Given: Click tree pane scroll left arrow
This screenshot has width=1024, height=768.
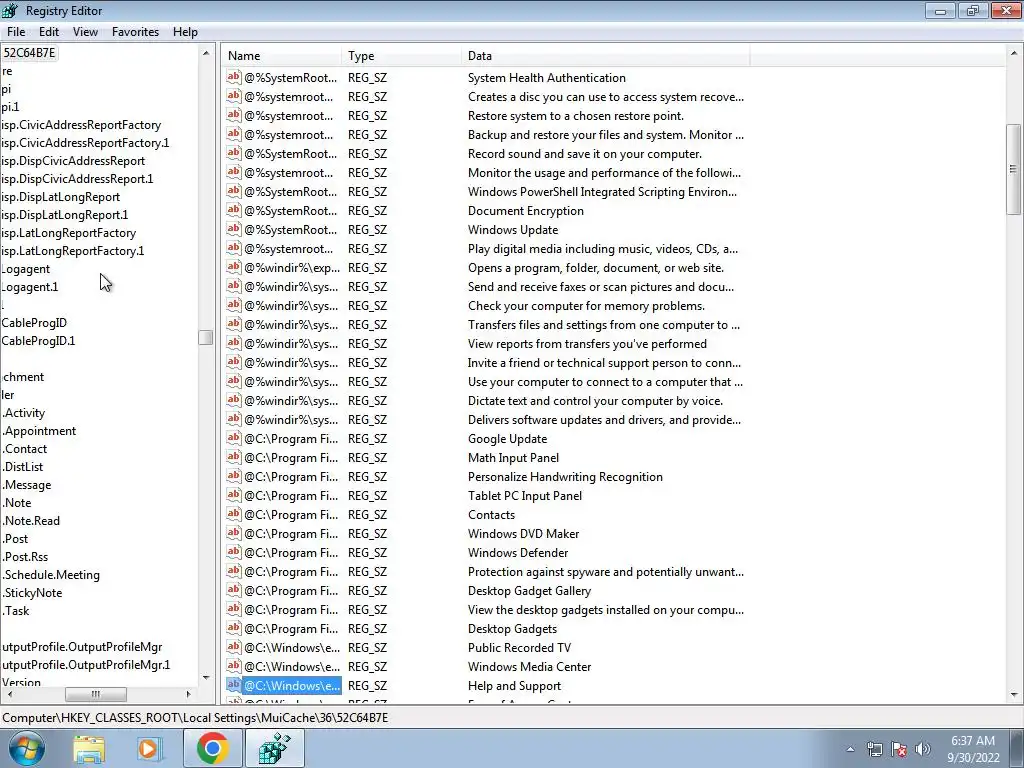Looking at the screenshot, I should click(8, 694).
